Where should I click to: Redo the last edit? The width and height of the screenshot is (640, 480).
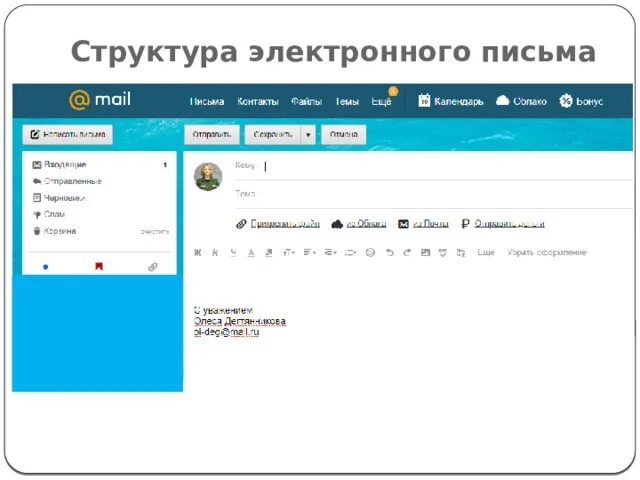(x=407, y=253)
